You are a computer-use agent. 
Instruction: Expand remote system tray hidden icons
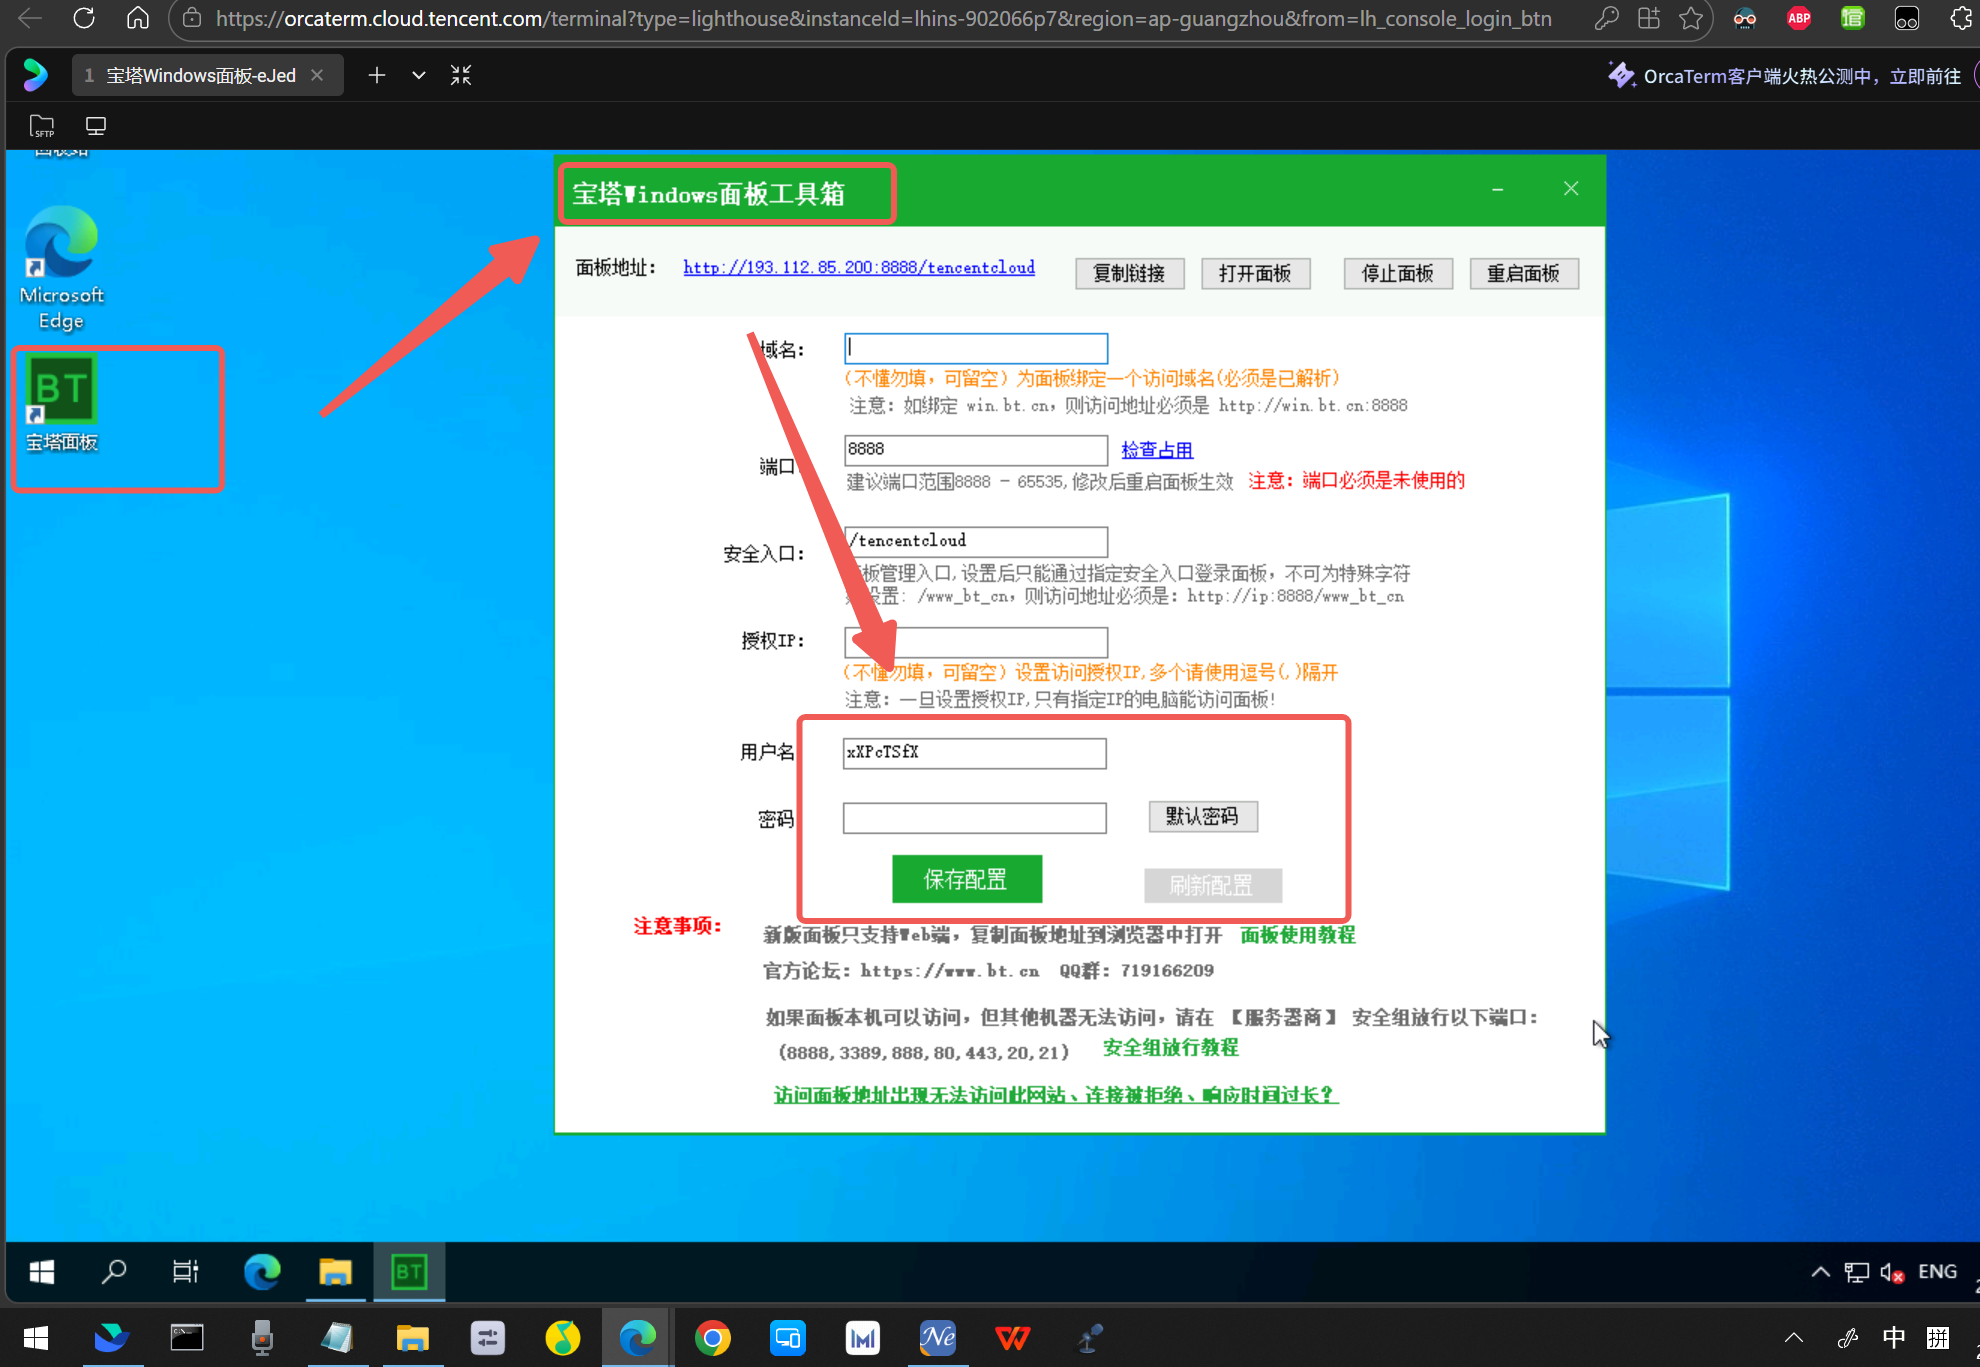click(x=1820, y=1271)
